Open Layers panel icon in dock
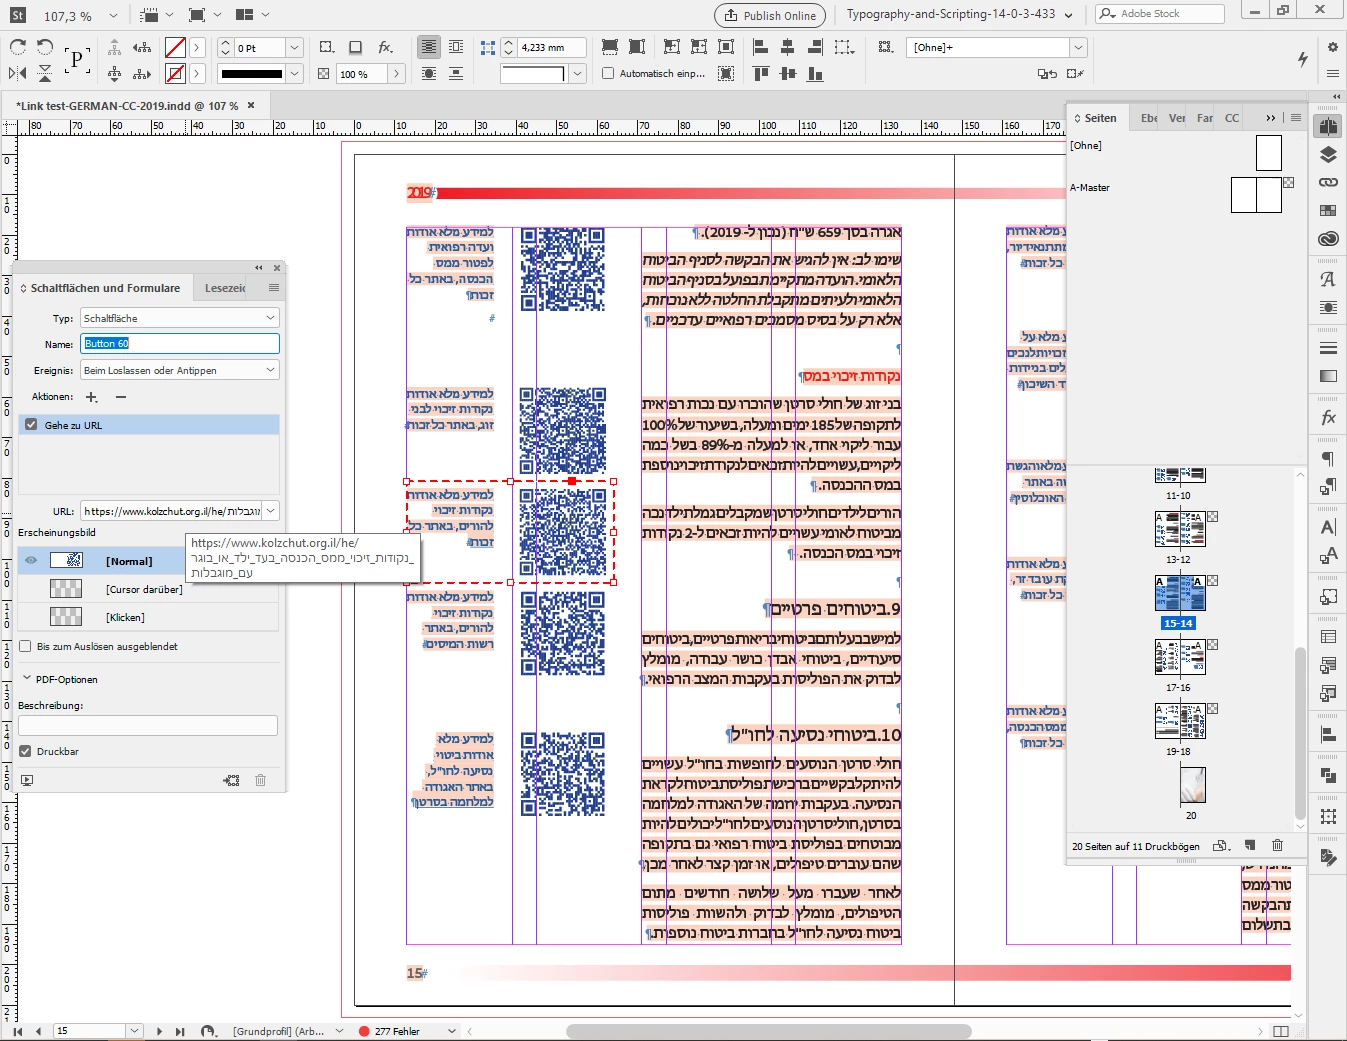This screenshot has height=1041, width=1347. point(1328,155)
